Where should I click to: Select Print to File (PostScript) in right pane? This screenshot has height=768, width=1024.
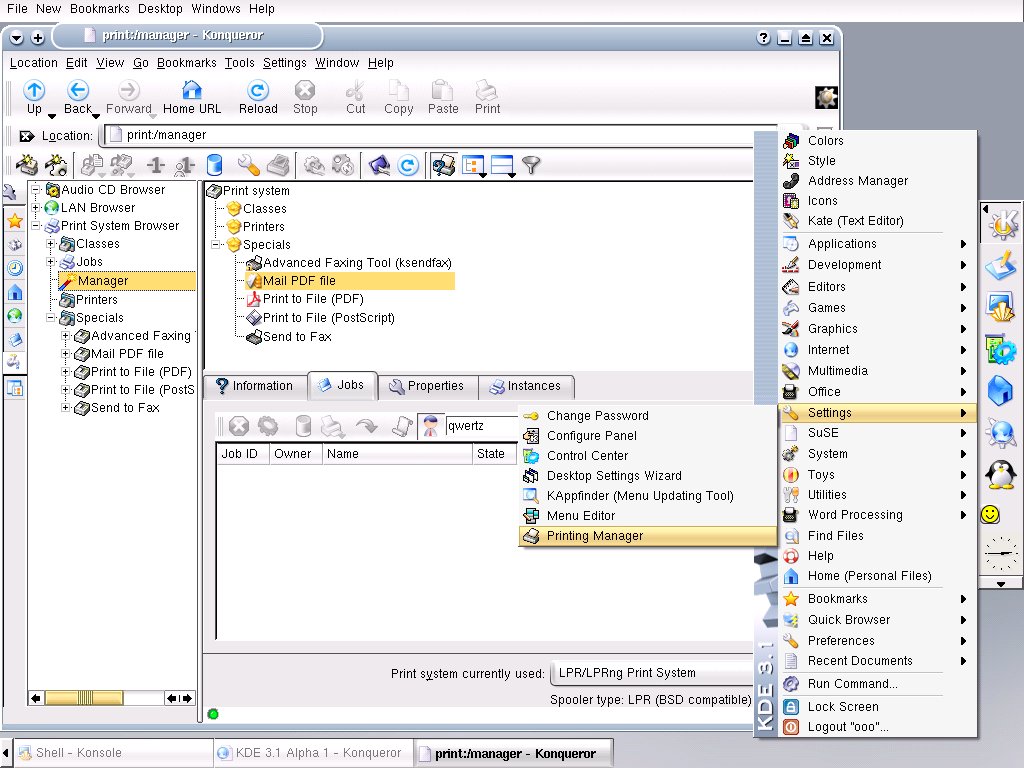(x=328, y=318)
